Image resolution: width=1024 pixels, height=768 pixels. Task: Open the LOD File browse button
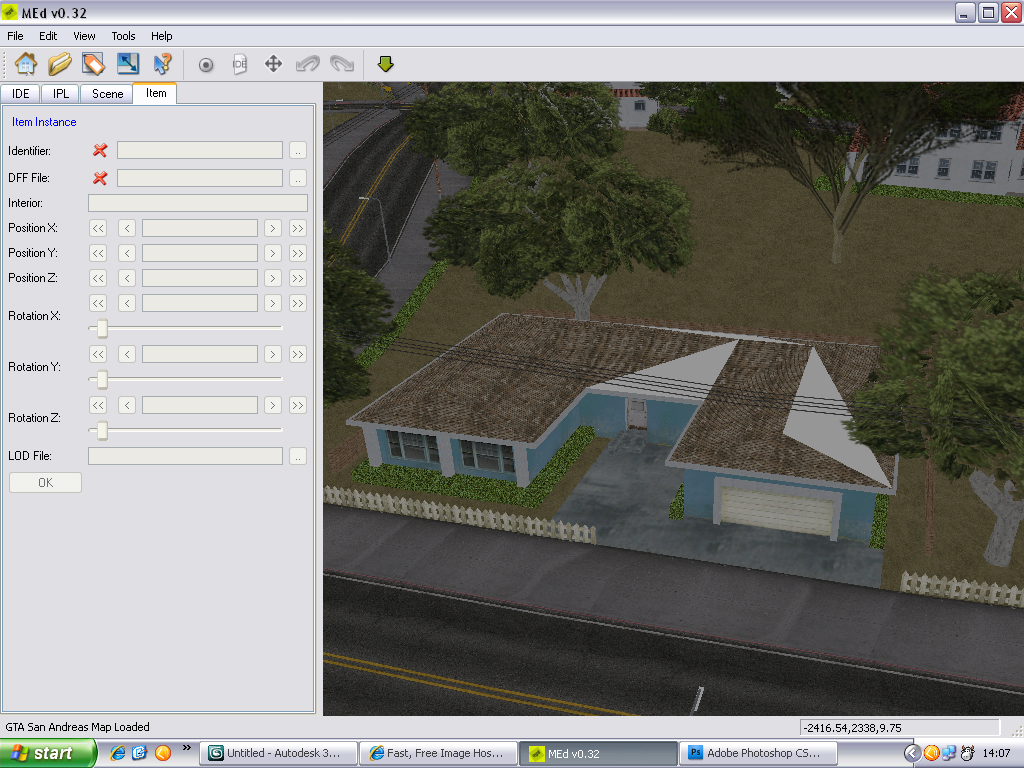(298, 456)
